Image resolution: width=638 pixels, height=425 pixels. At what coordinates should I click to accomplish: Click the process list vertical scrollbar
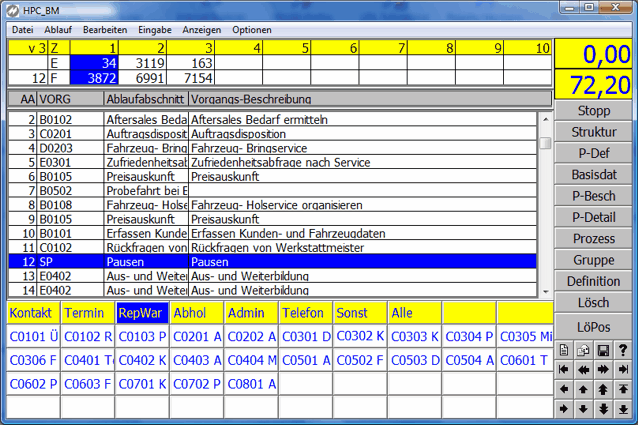click(545, 200)
